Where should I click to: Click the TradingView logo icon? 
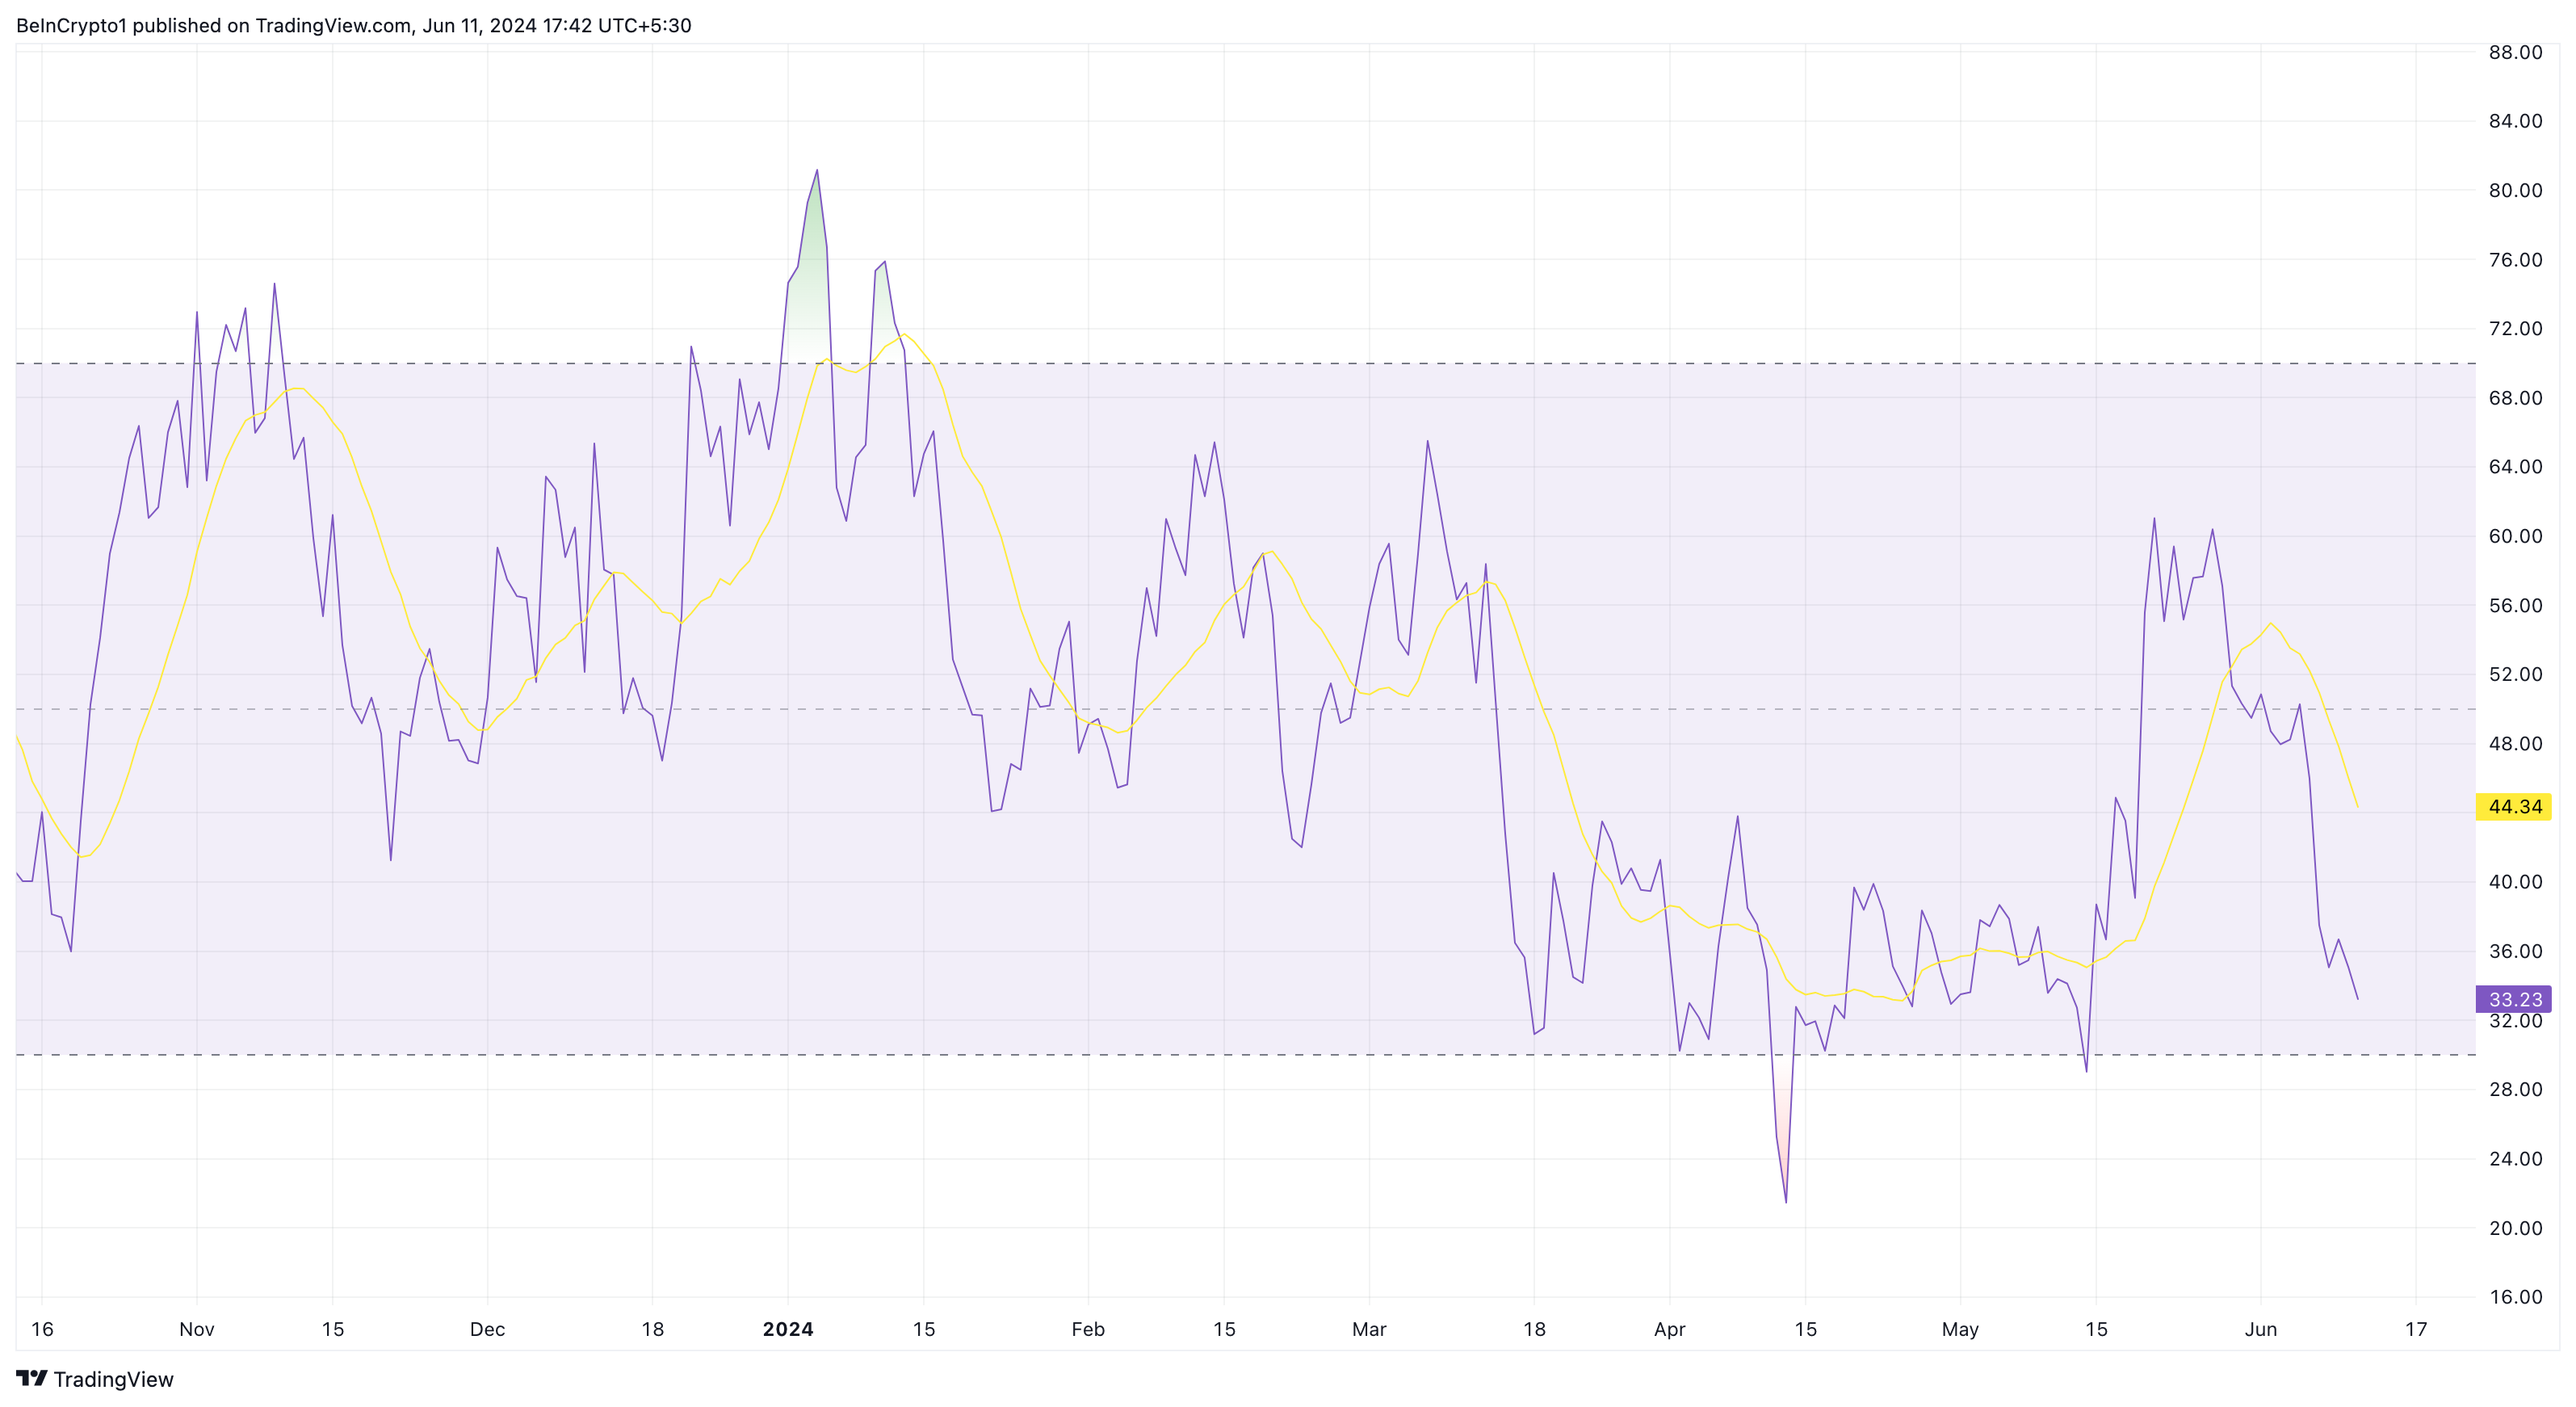pos(32,1378)
